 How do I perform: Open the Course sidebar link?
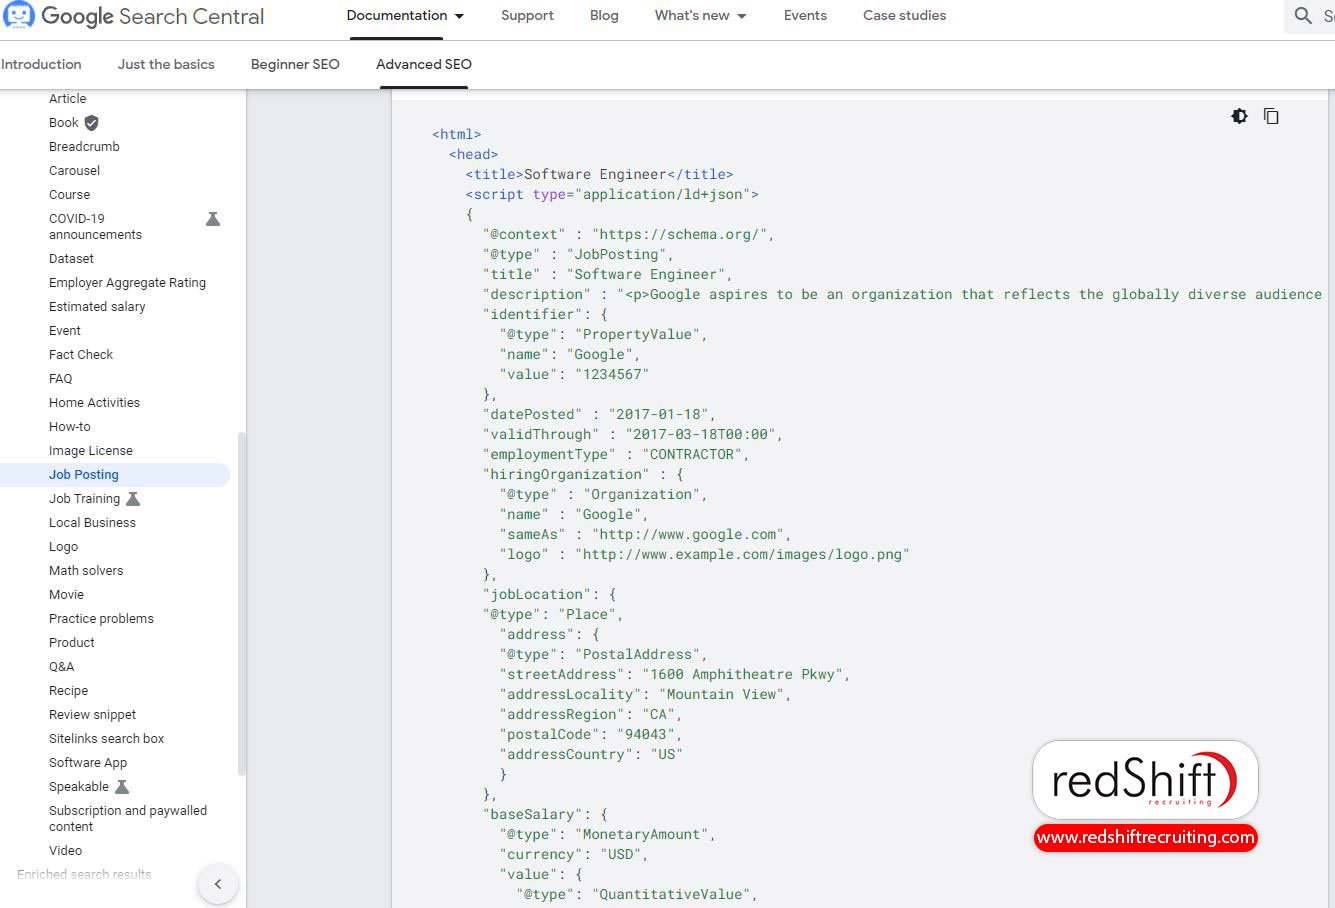coord(70,195)
